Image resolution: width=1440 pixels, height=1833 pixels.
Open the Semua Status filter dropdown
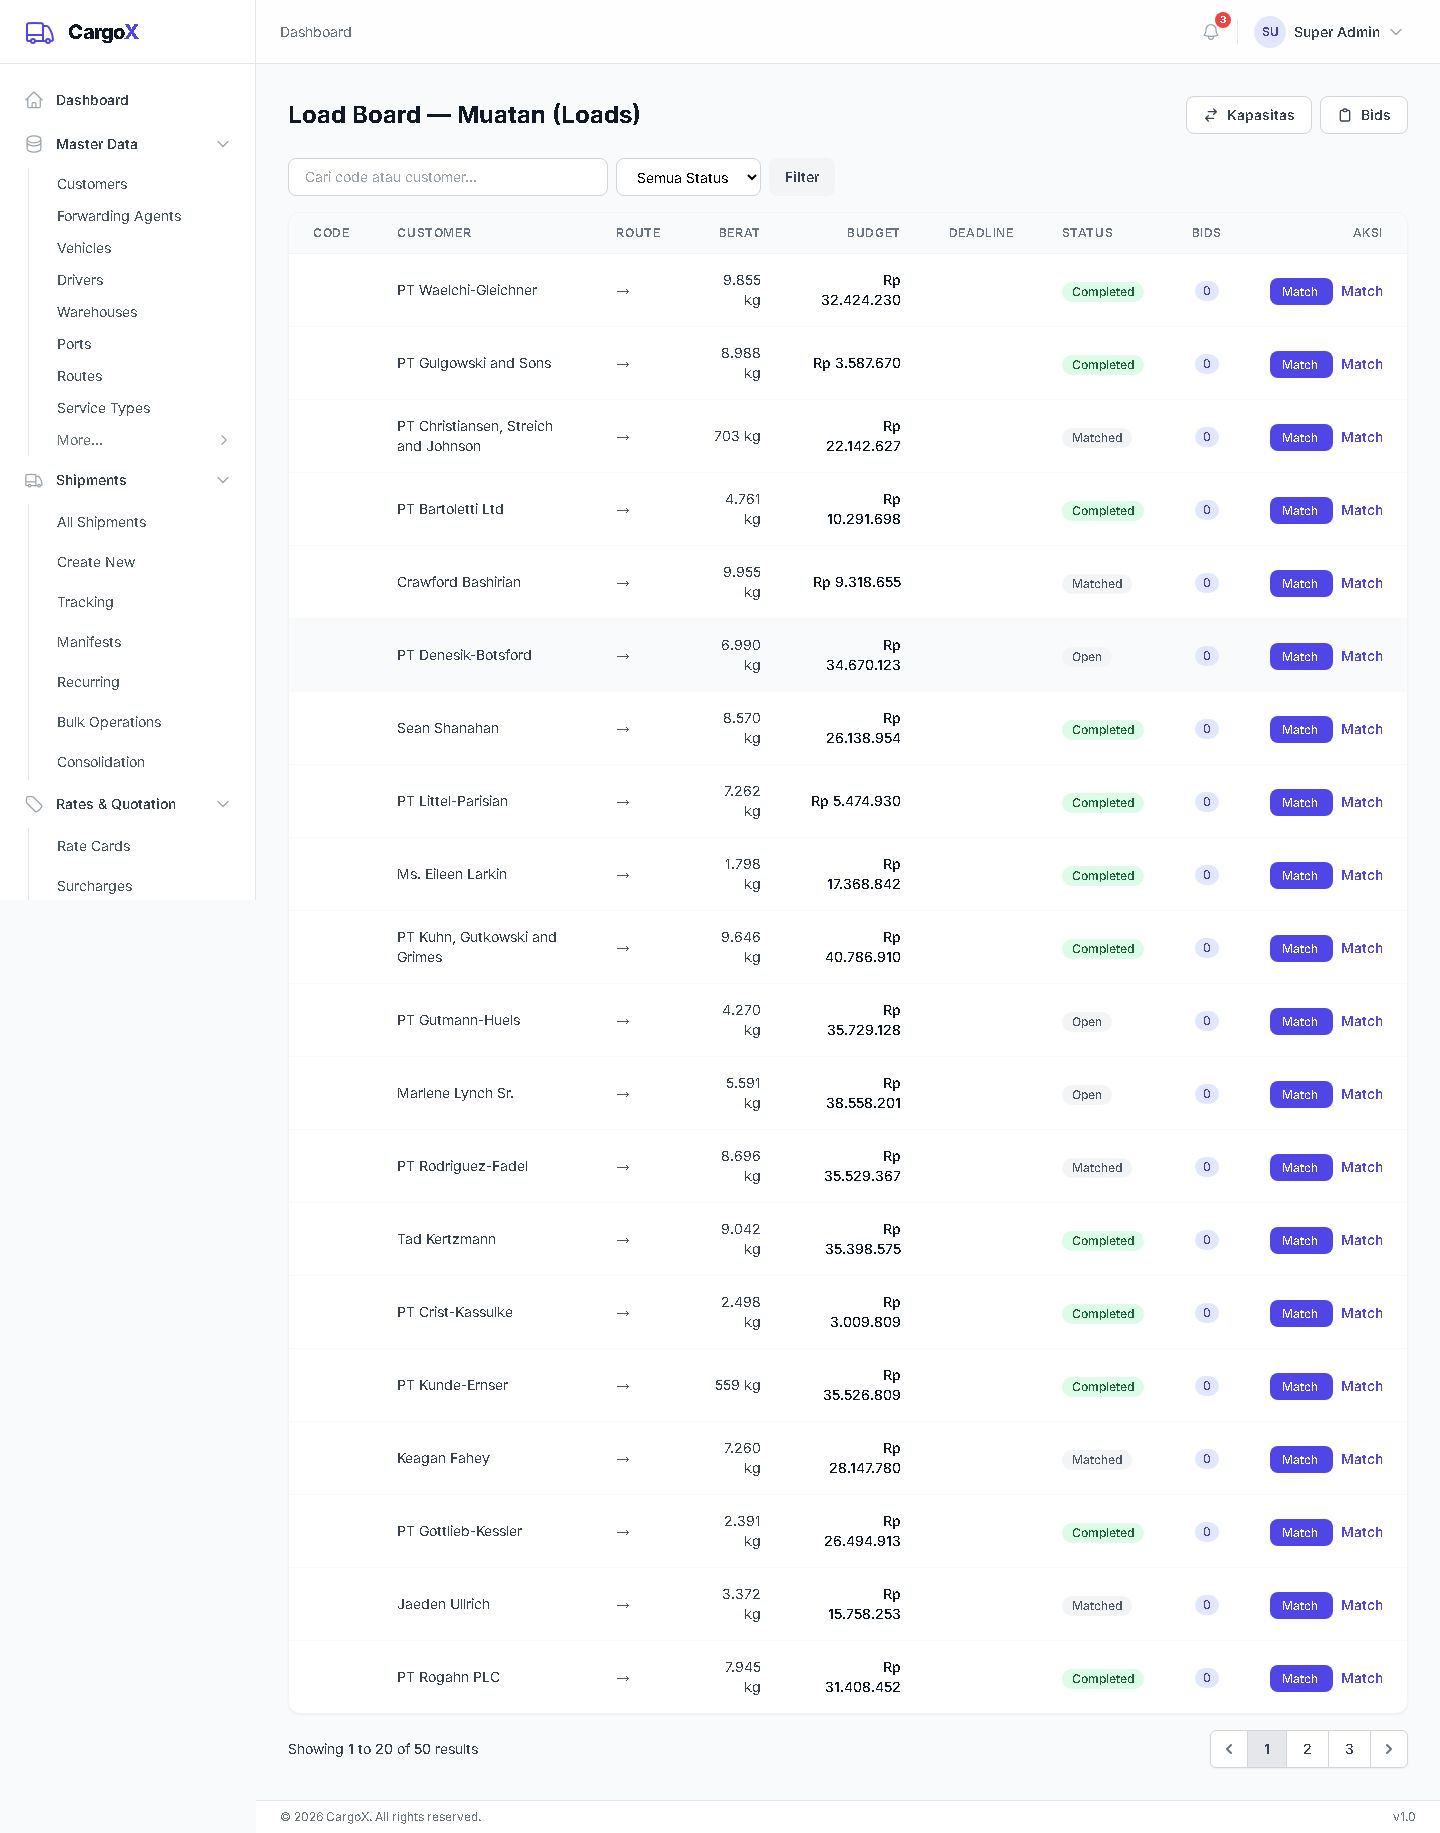coord(688,177)
